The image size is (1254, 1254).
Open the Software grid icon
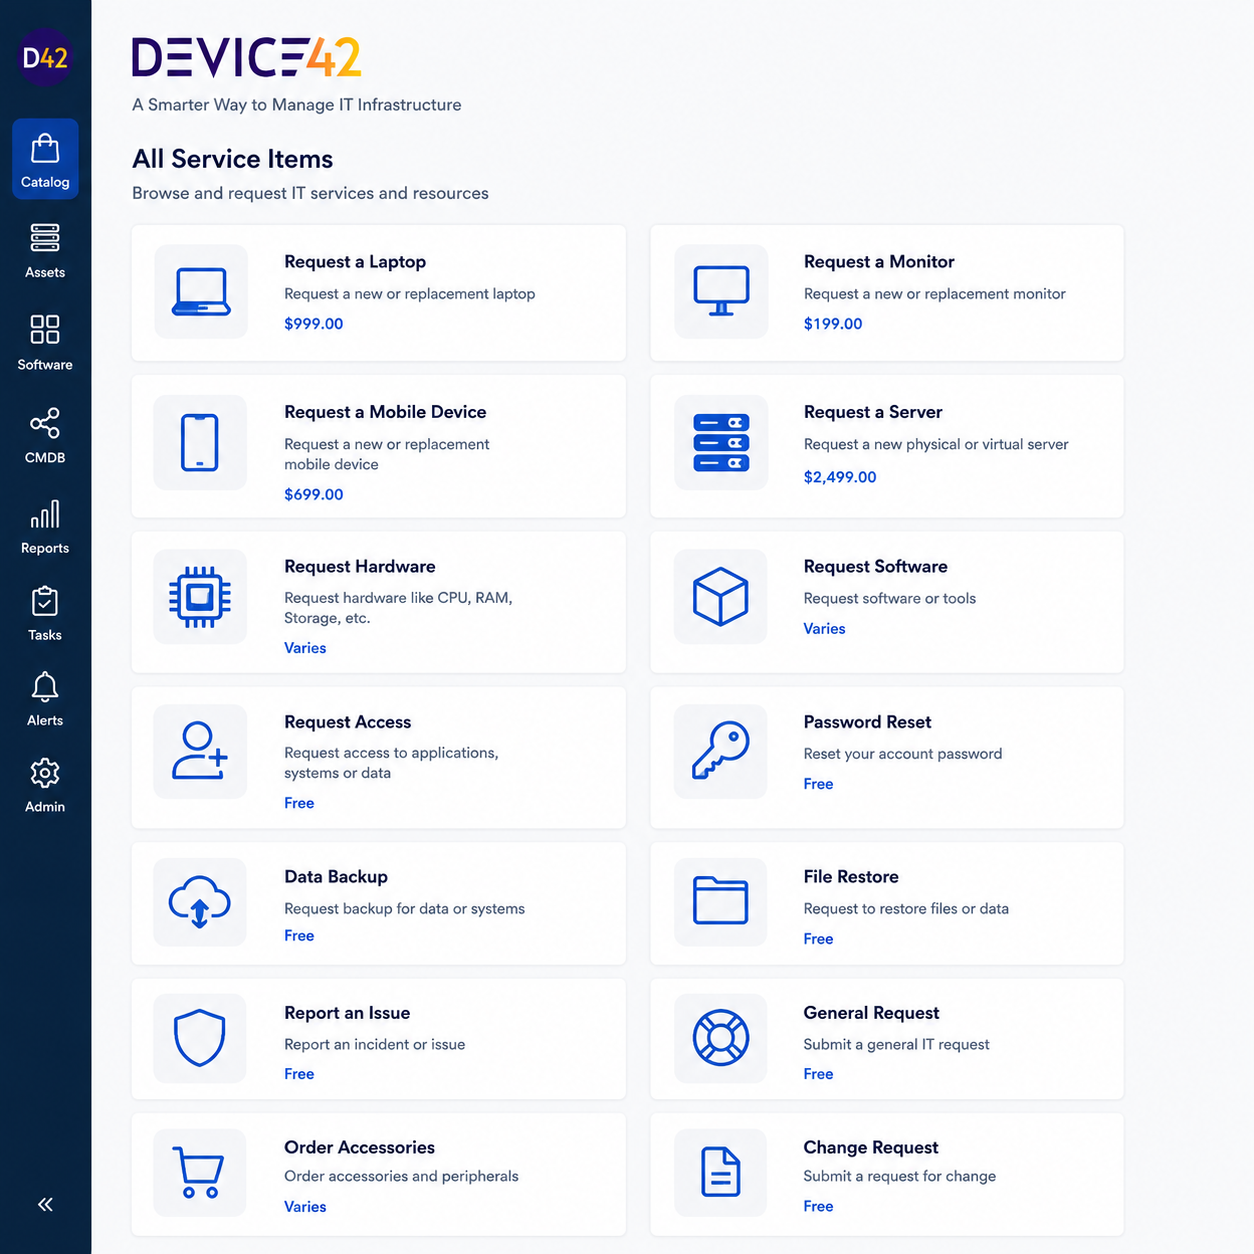45,329
